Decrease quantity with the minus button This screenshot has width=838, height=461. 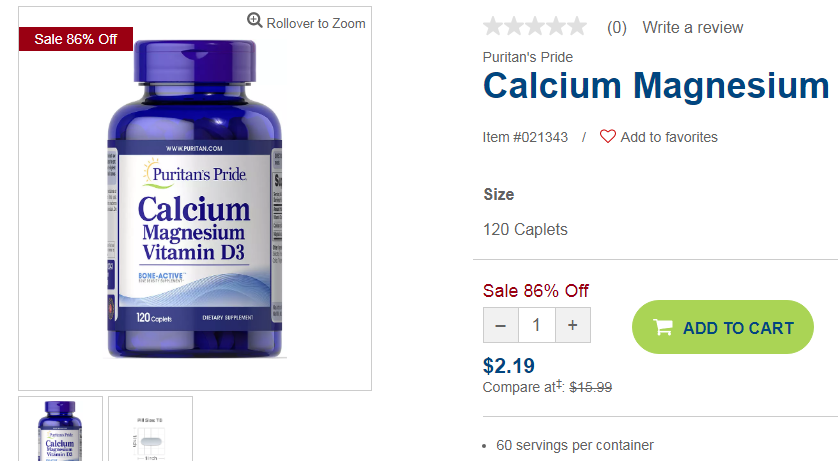[501, 325]
